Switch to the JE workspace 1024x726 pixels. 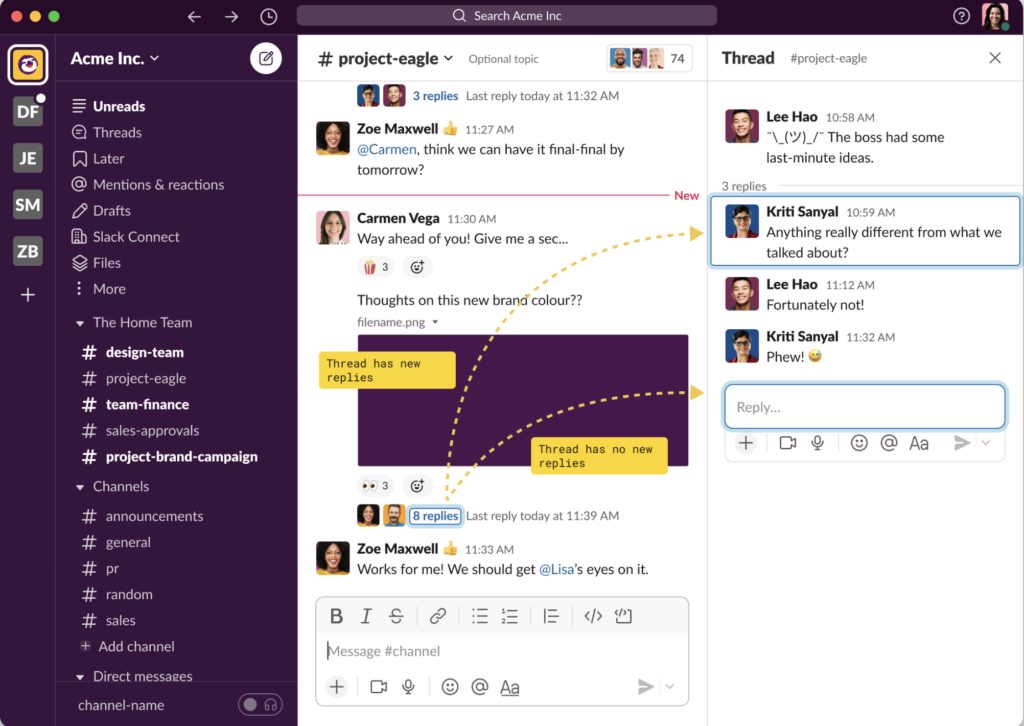tap(27, 158)
